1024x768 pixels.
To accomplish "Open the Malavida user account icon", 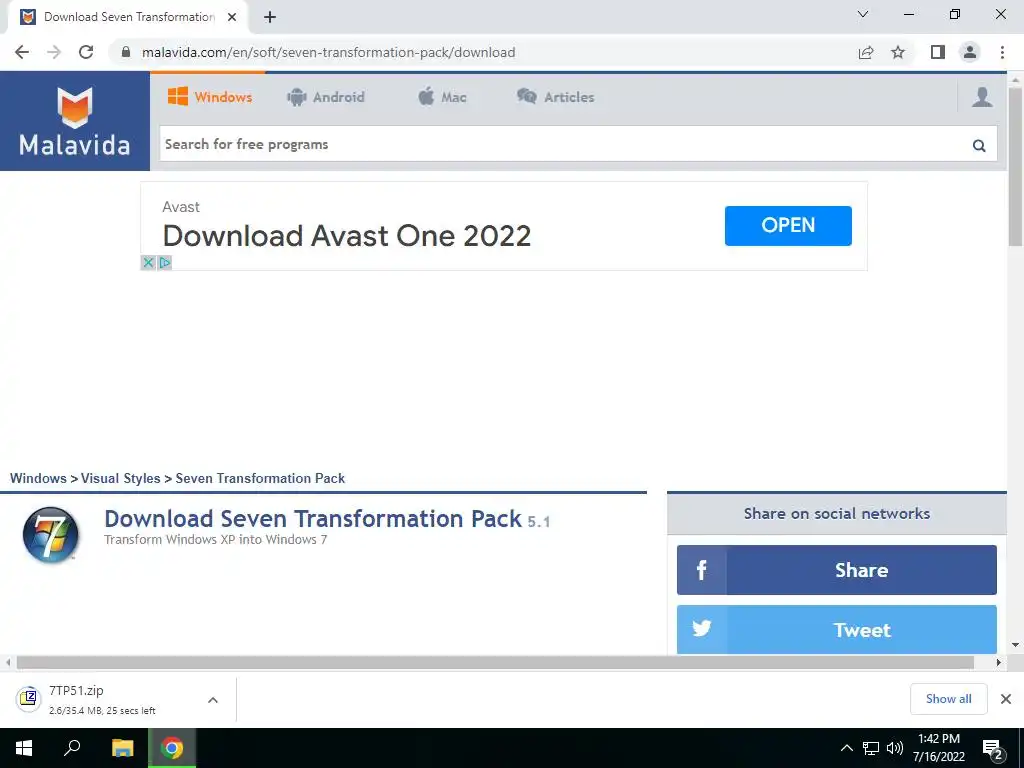I will pos(982,97).
